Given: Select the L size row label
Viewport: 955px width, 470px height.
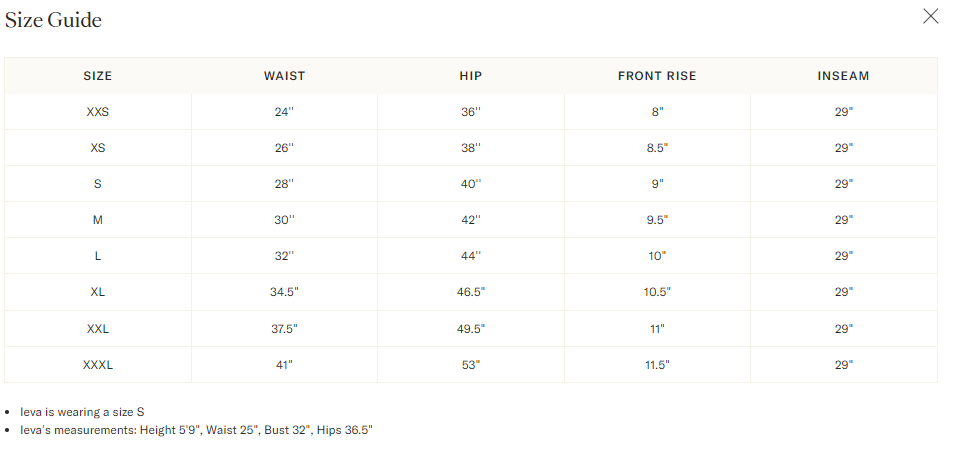Looking at the screenshot, I should 97,256.
